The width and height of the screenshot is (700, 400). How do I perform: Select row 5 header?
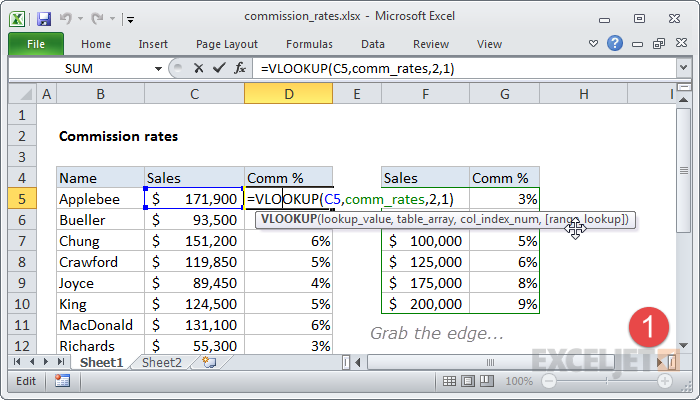coord(22,199)
